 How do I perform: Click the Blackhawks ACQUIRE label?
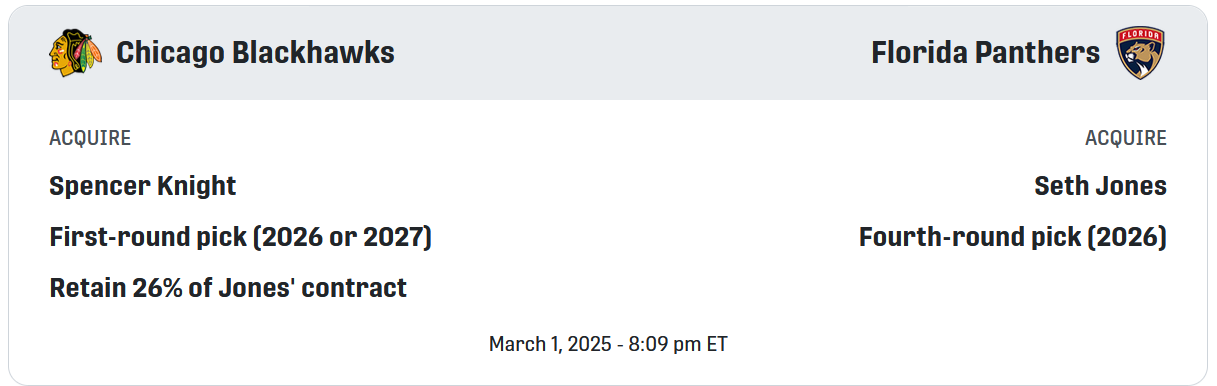tap(90, 138)
